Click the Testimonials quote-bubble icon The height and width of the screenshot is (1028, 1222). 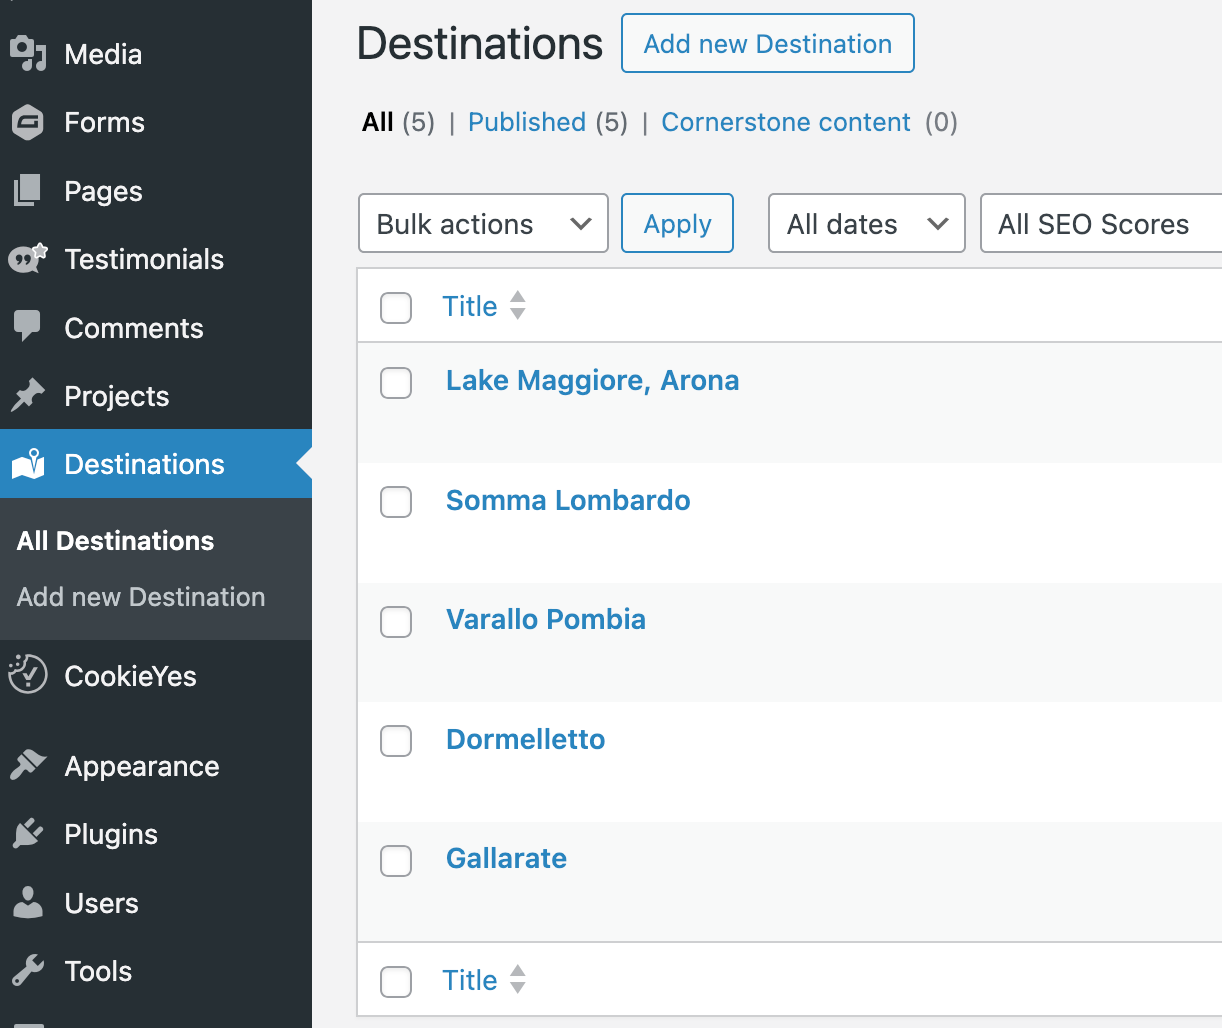[28, 259]
